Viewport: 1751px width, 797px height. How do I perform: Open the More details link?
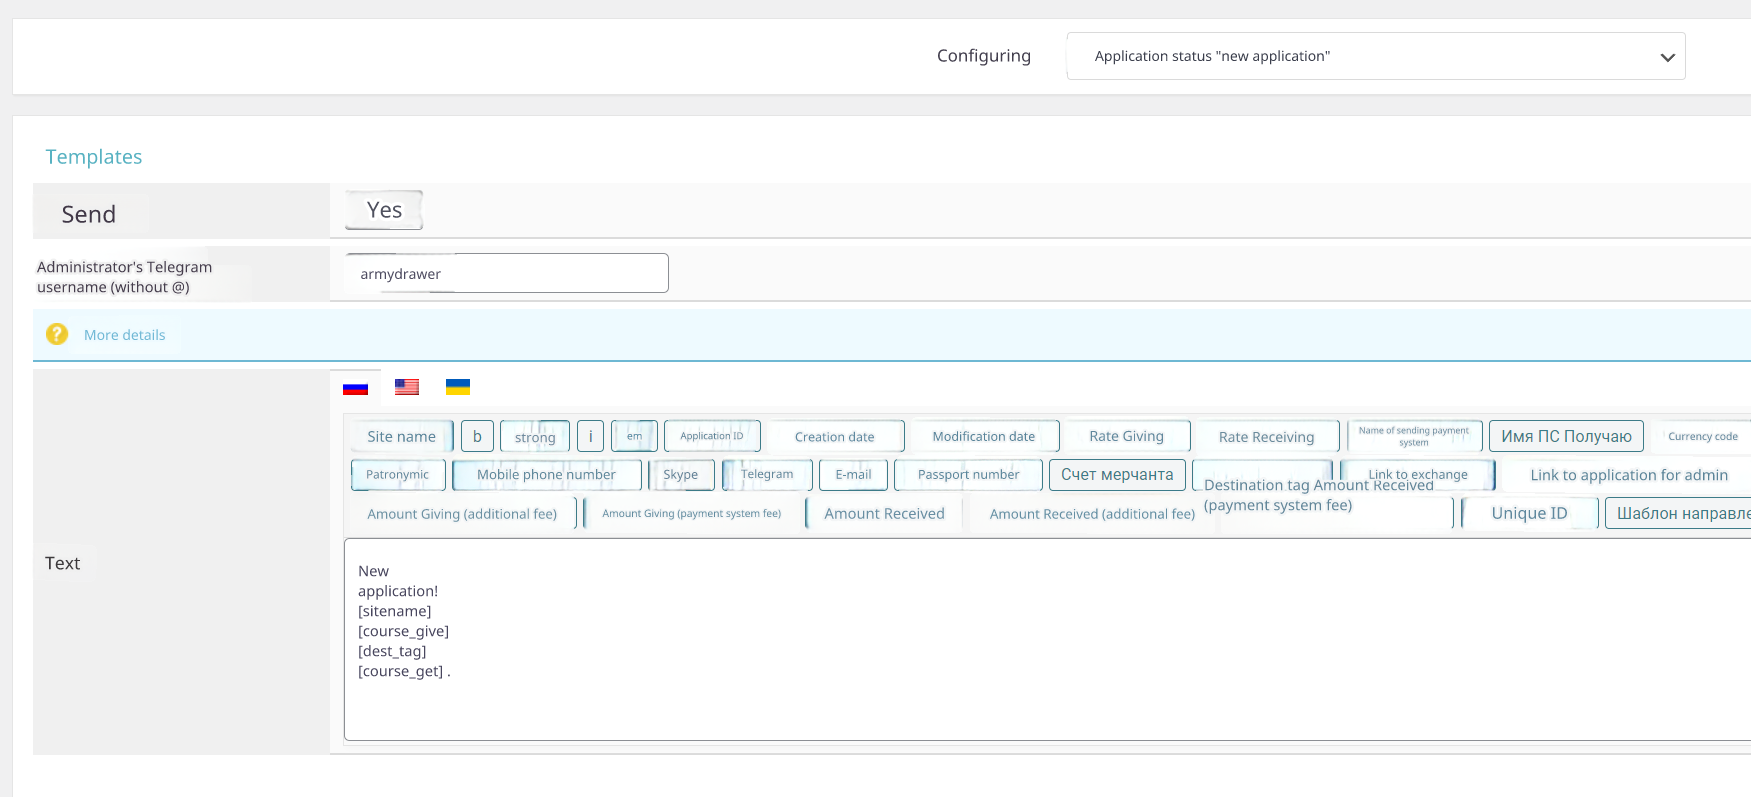[x=124, y=335]
